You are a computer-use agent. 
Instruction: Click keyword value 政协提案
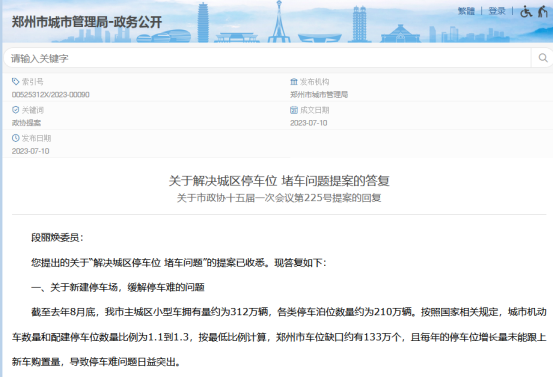coord(26,123)
